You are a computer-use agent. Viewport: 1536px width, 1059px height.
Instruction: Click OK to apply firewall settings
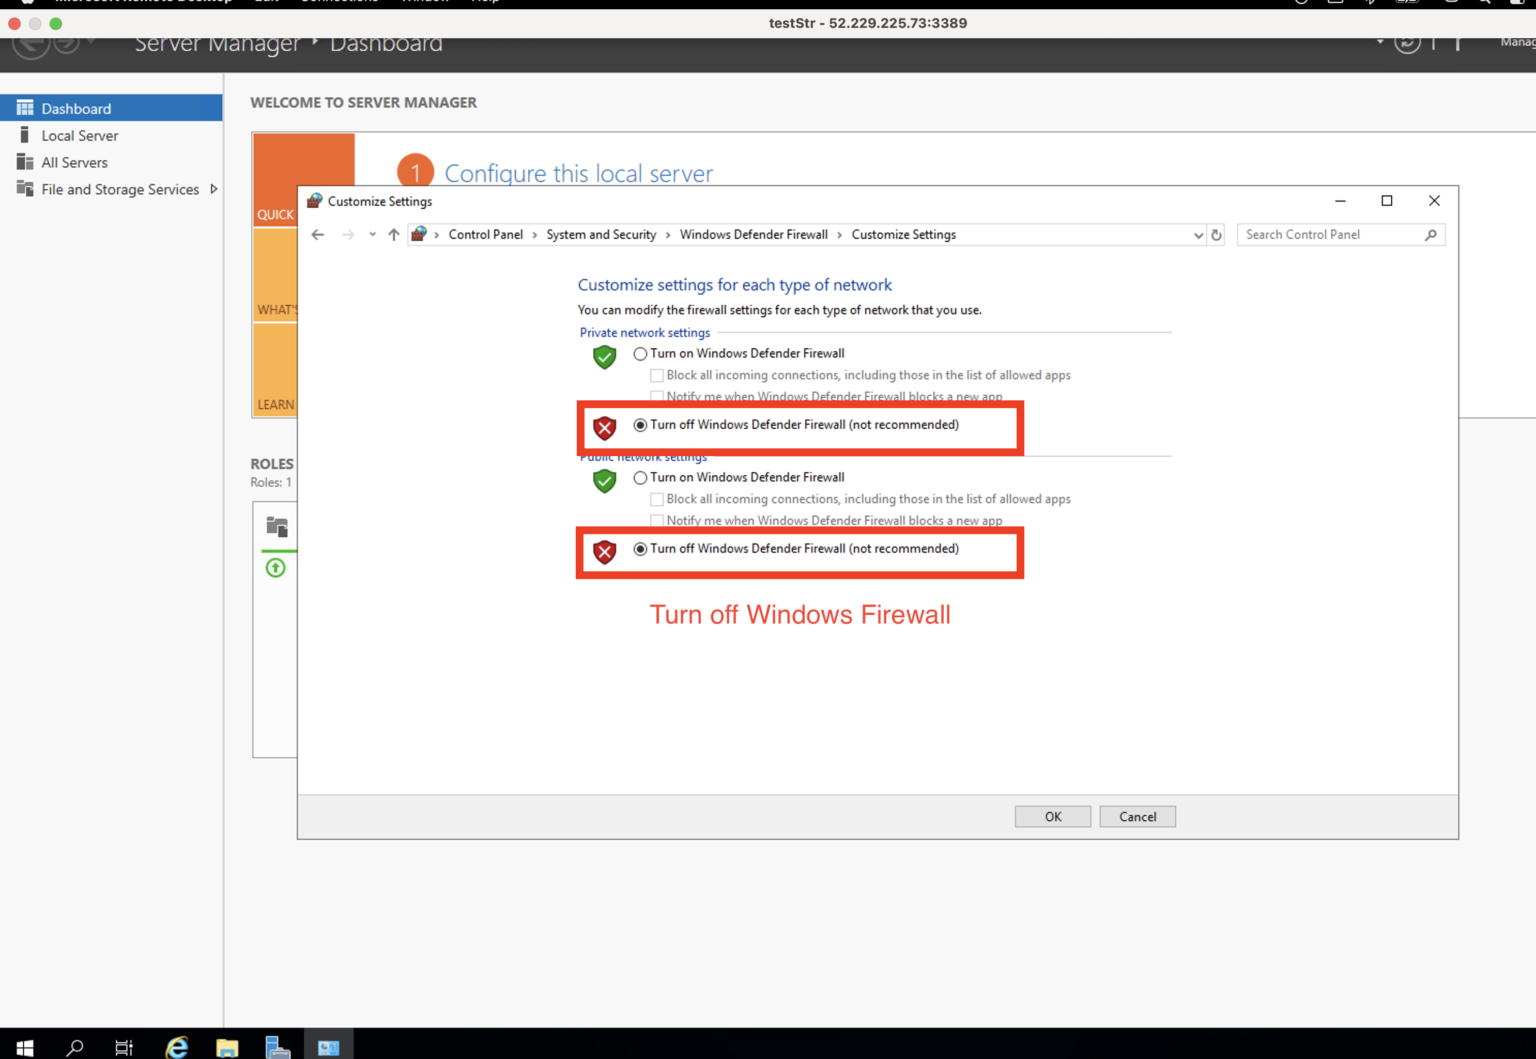click(1052, 816)
